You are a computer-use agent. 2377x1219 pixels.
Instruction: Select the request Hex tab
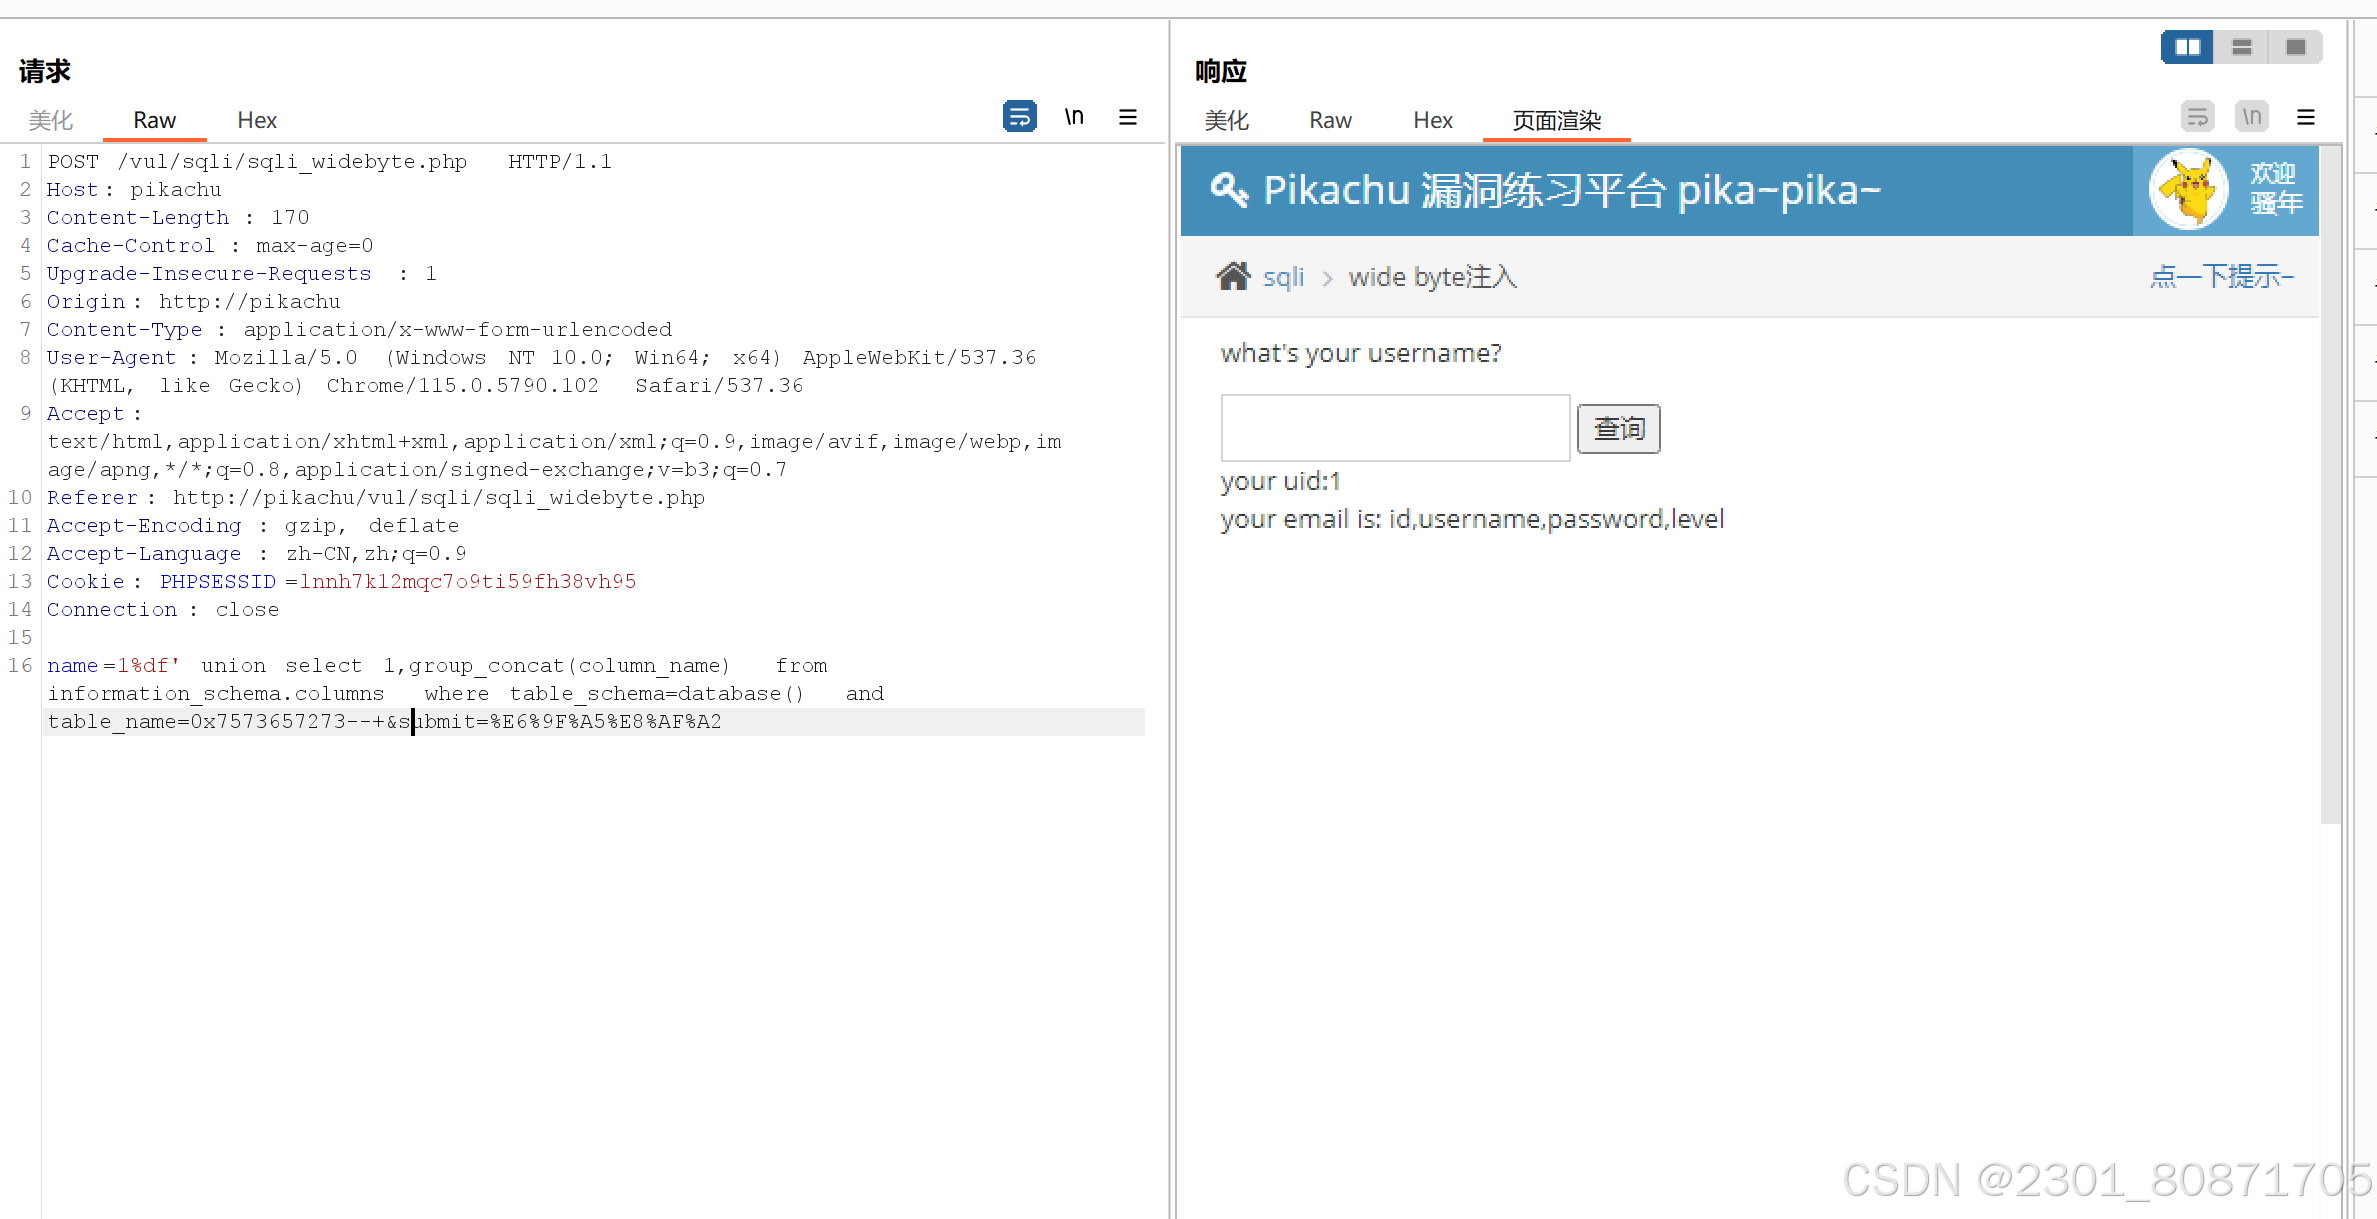pos(257,120)
